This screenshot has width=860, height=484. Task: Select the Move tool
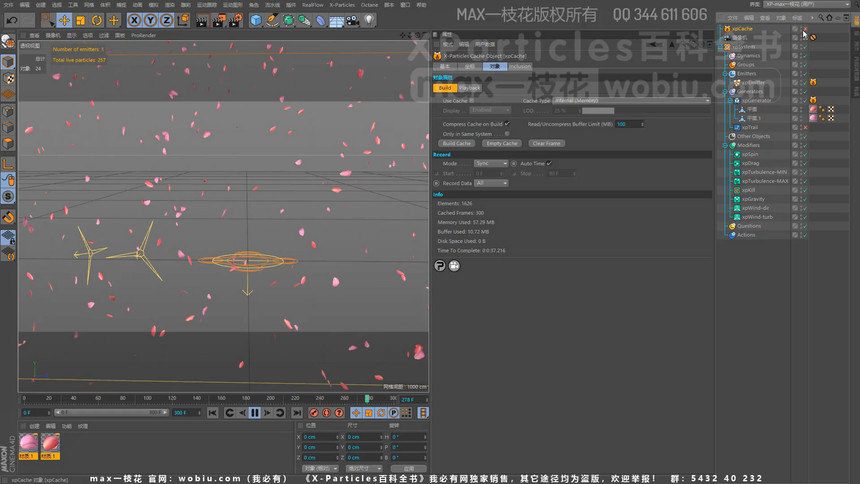(x=64, y=21)
